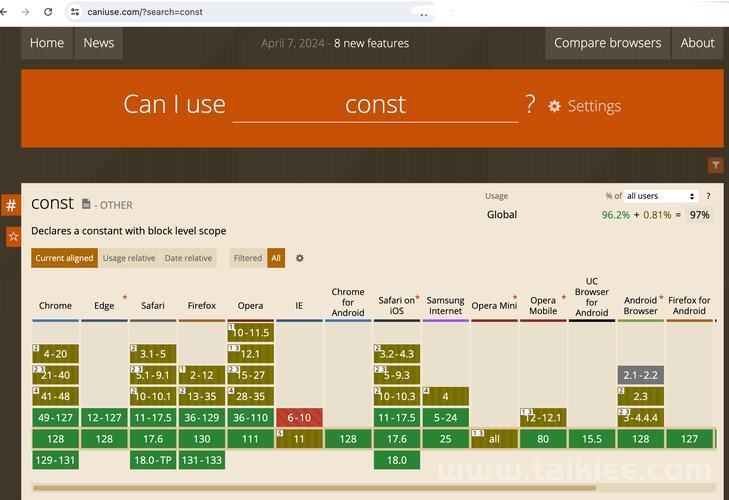Open the News menu item

[x=99, y=43]
